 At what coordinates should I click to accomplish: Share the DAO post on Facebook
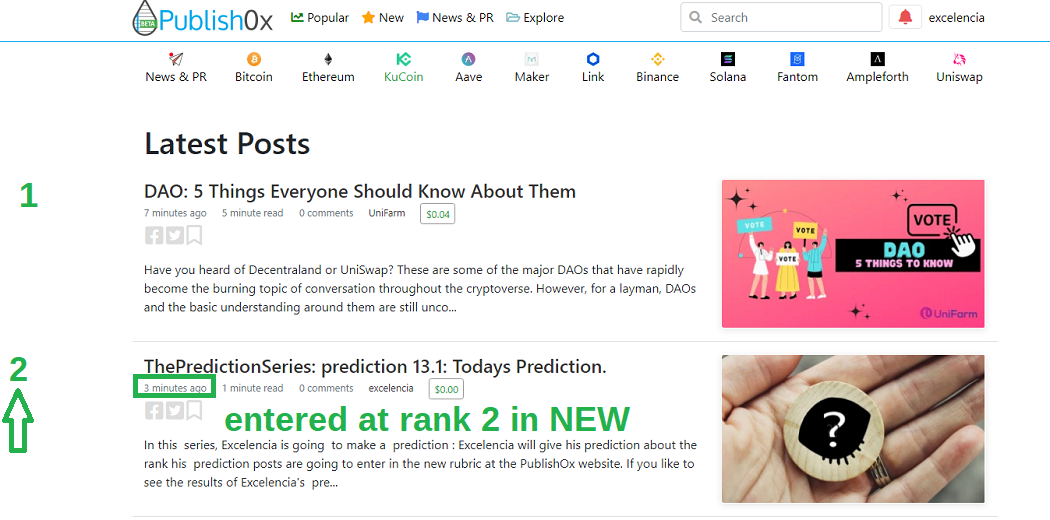coord(154,236)
